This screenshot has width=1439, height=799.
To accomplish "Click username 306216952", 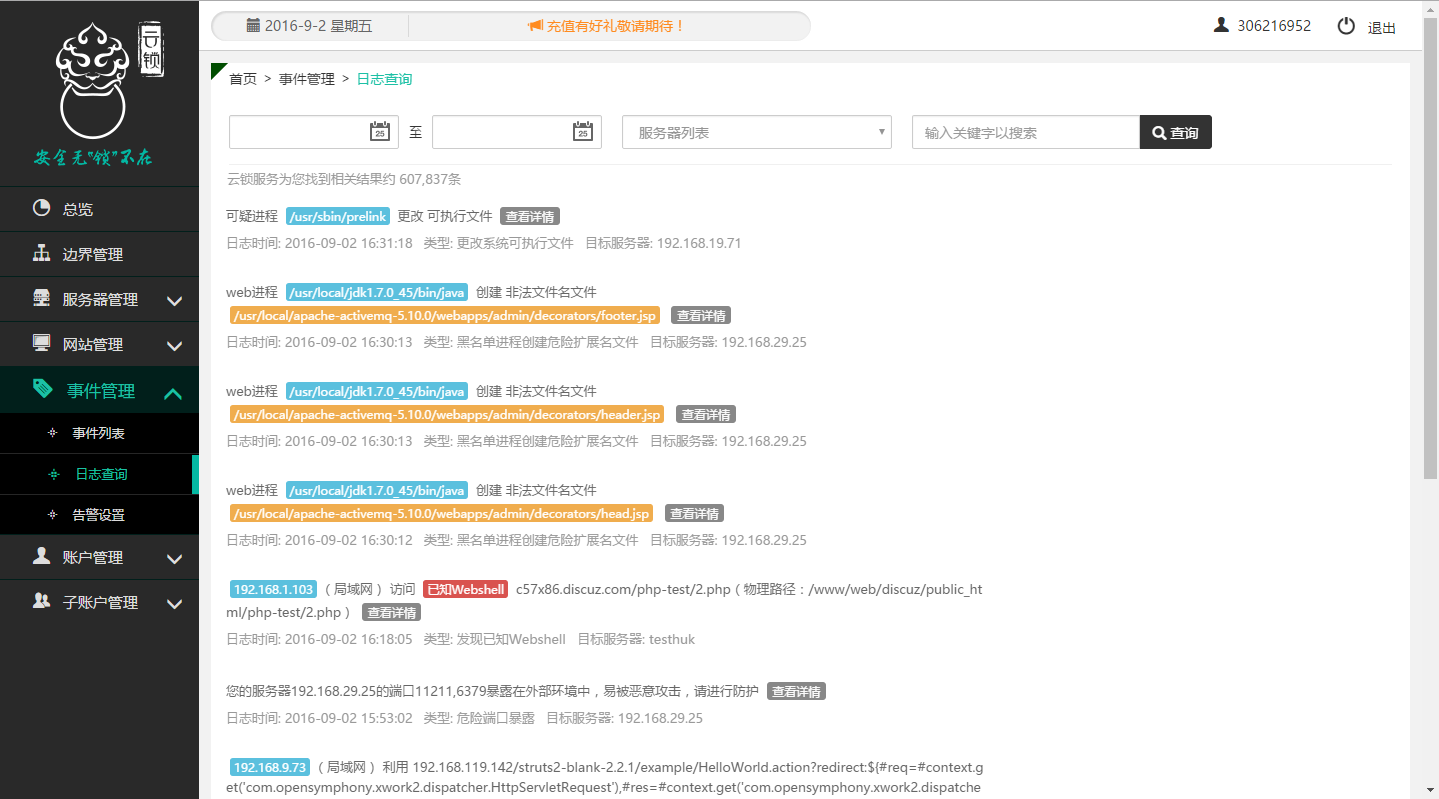I will point(1274,26).
